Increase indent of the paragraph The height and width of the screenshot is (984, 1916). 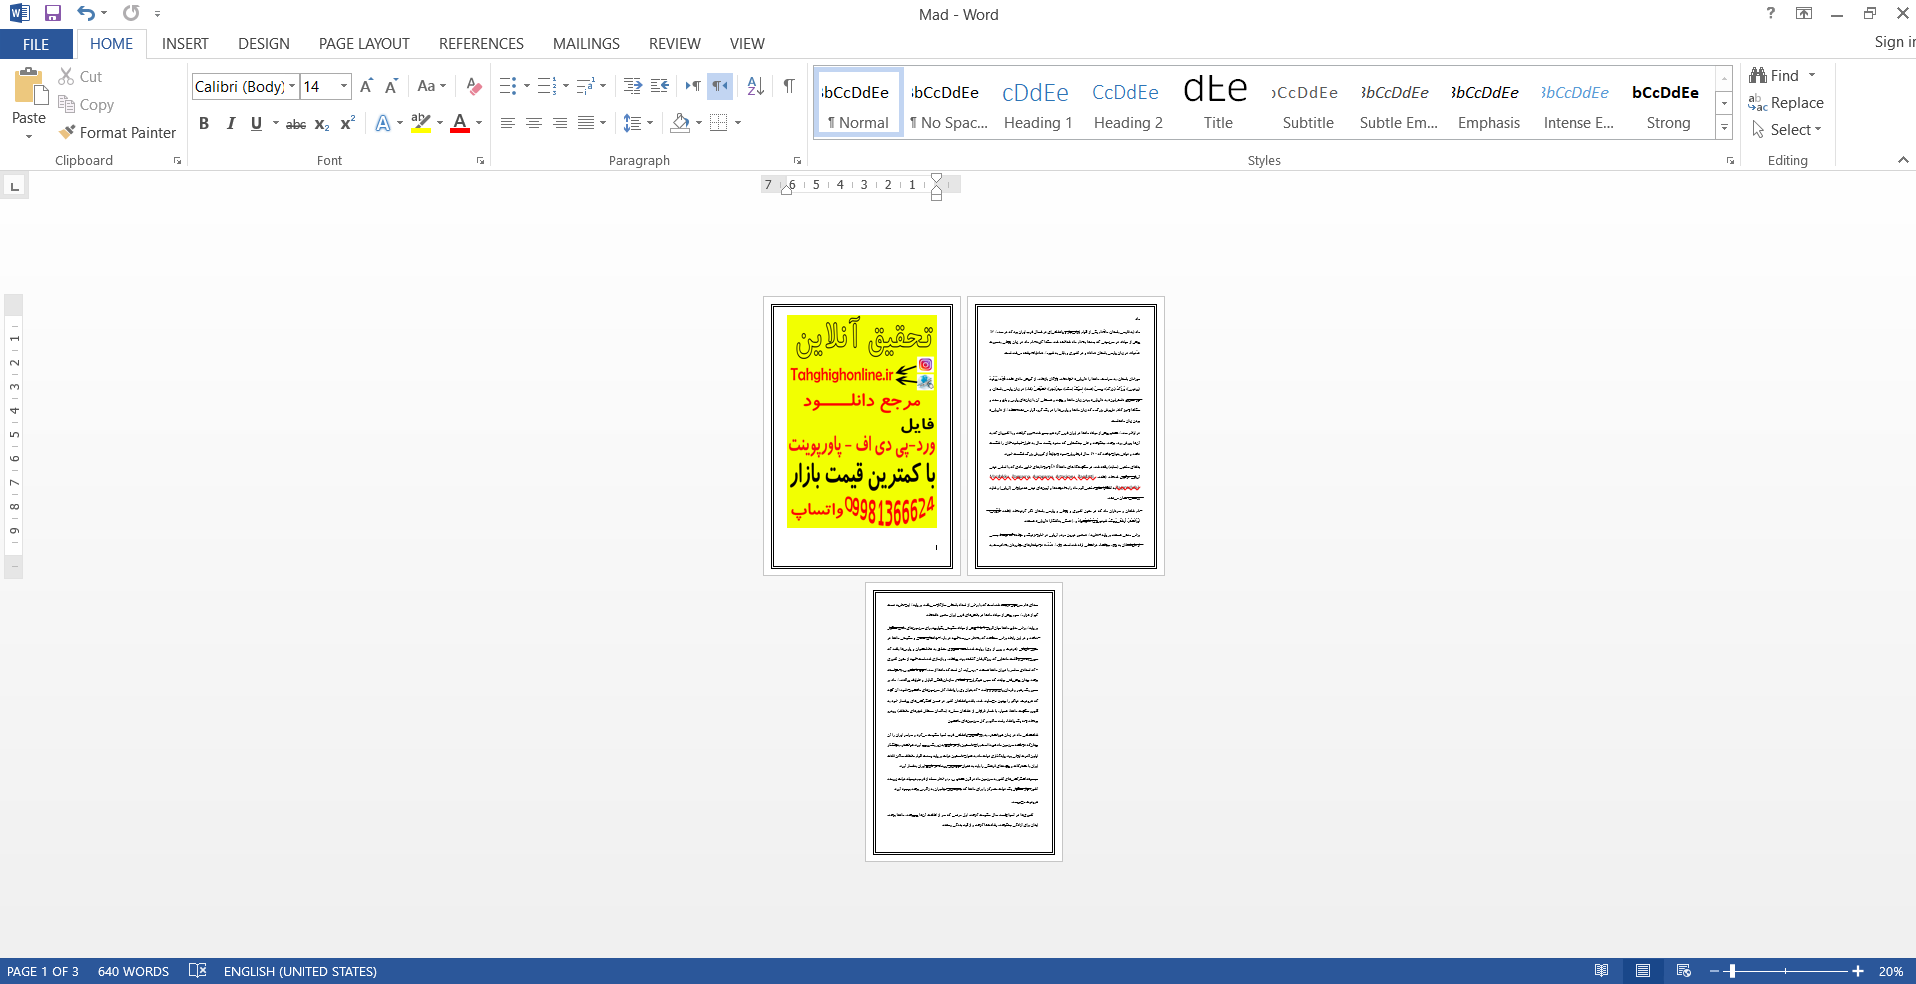(x=660, y=86)
